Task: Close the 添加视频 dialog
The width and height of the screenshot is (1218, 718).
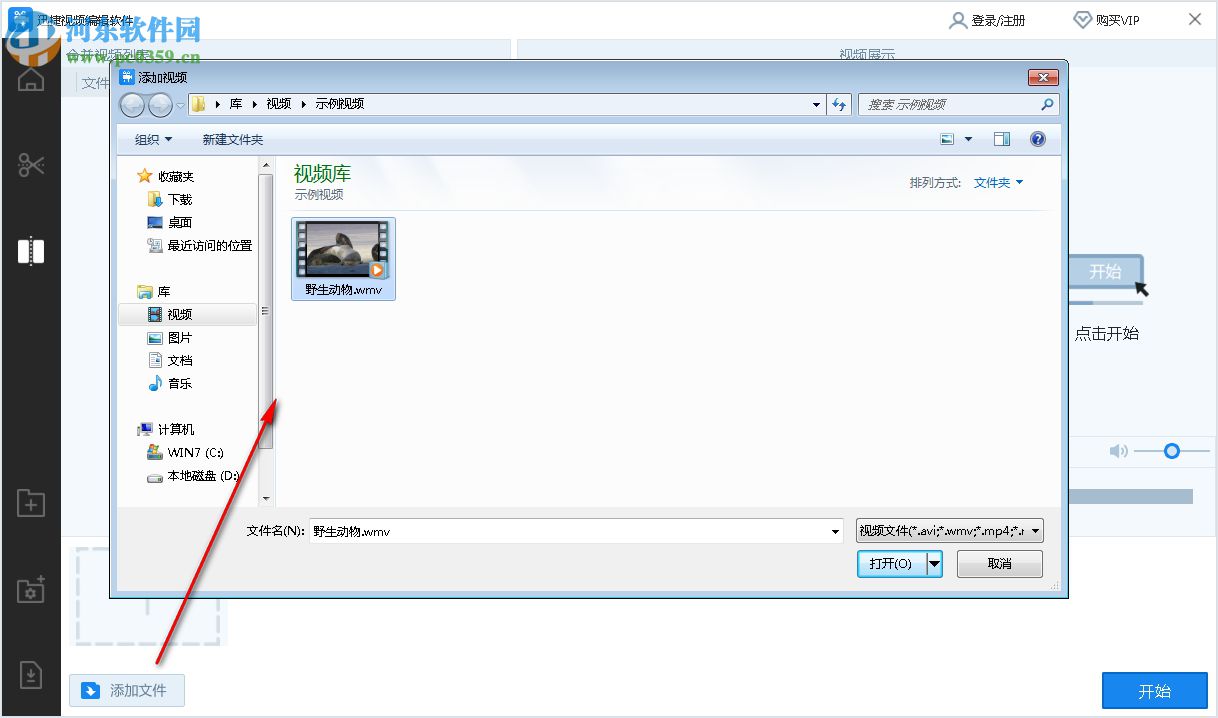Action: pyautogui.click(x=1043, y=77)
